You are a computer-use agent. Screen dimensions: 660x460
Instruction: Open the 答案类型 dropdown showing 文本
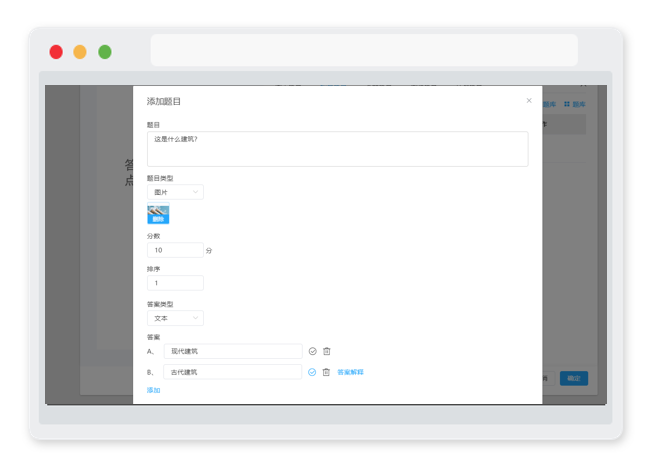click(175, 318)
